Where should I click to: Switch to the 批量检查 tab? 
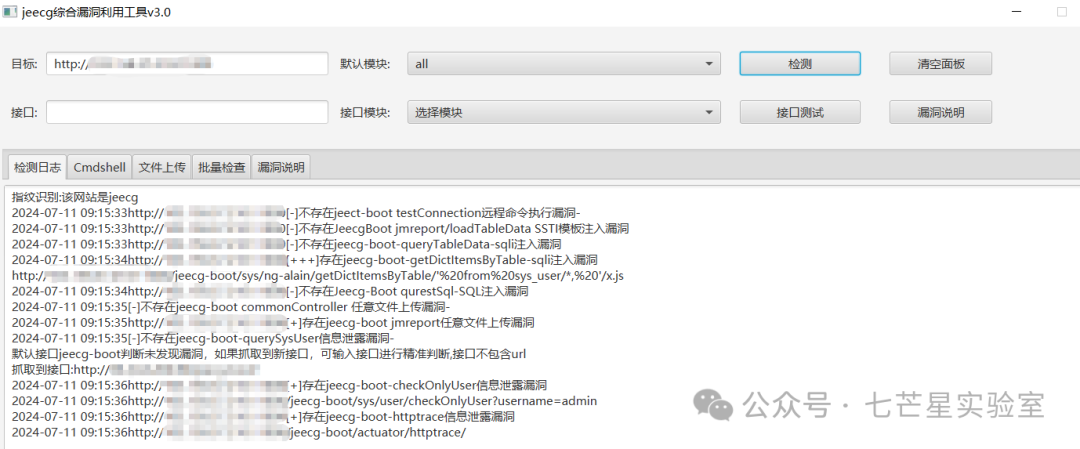[222, 167]
